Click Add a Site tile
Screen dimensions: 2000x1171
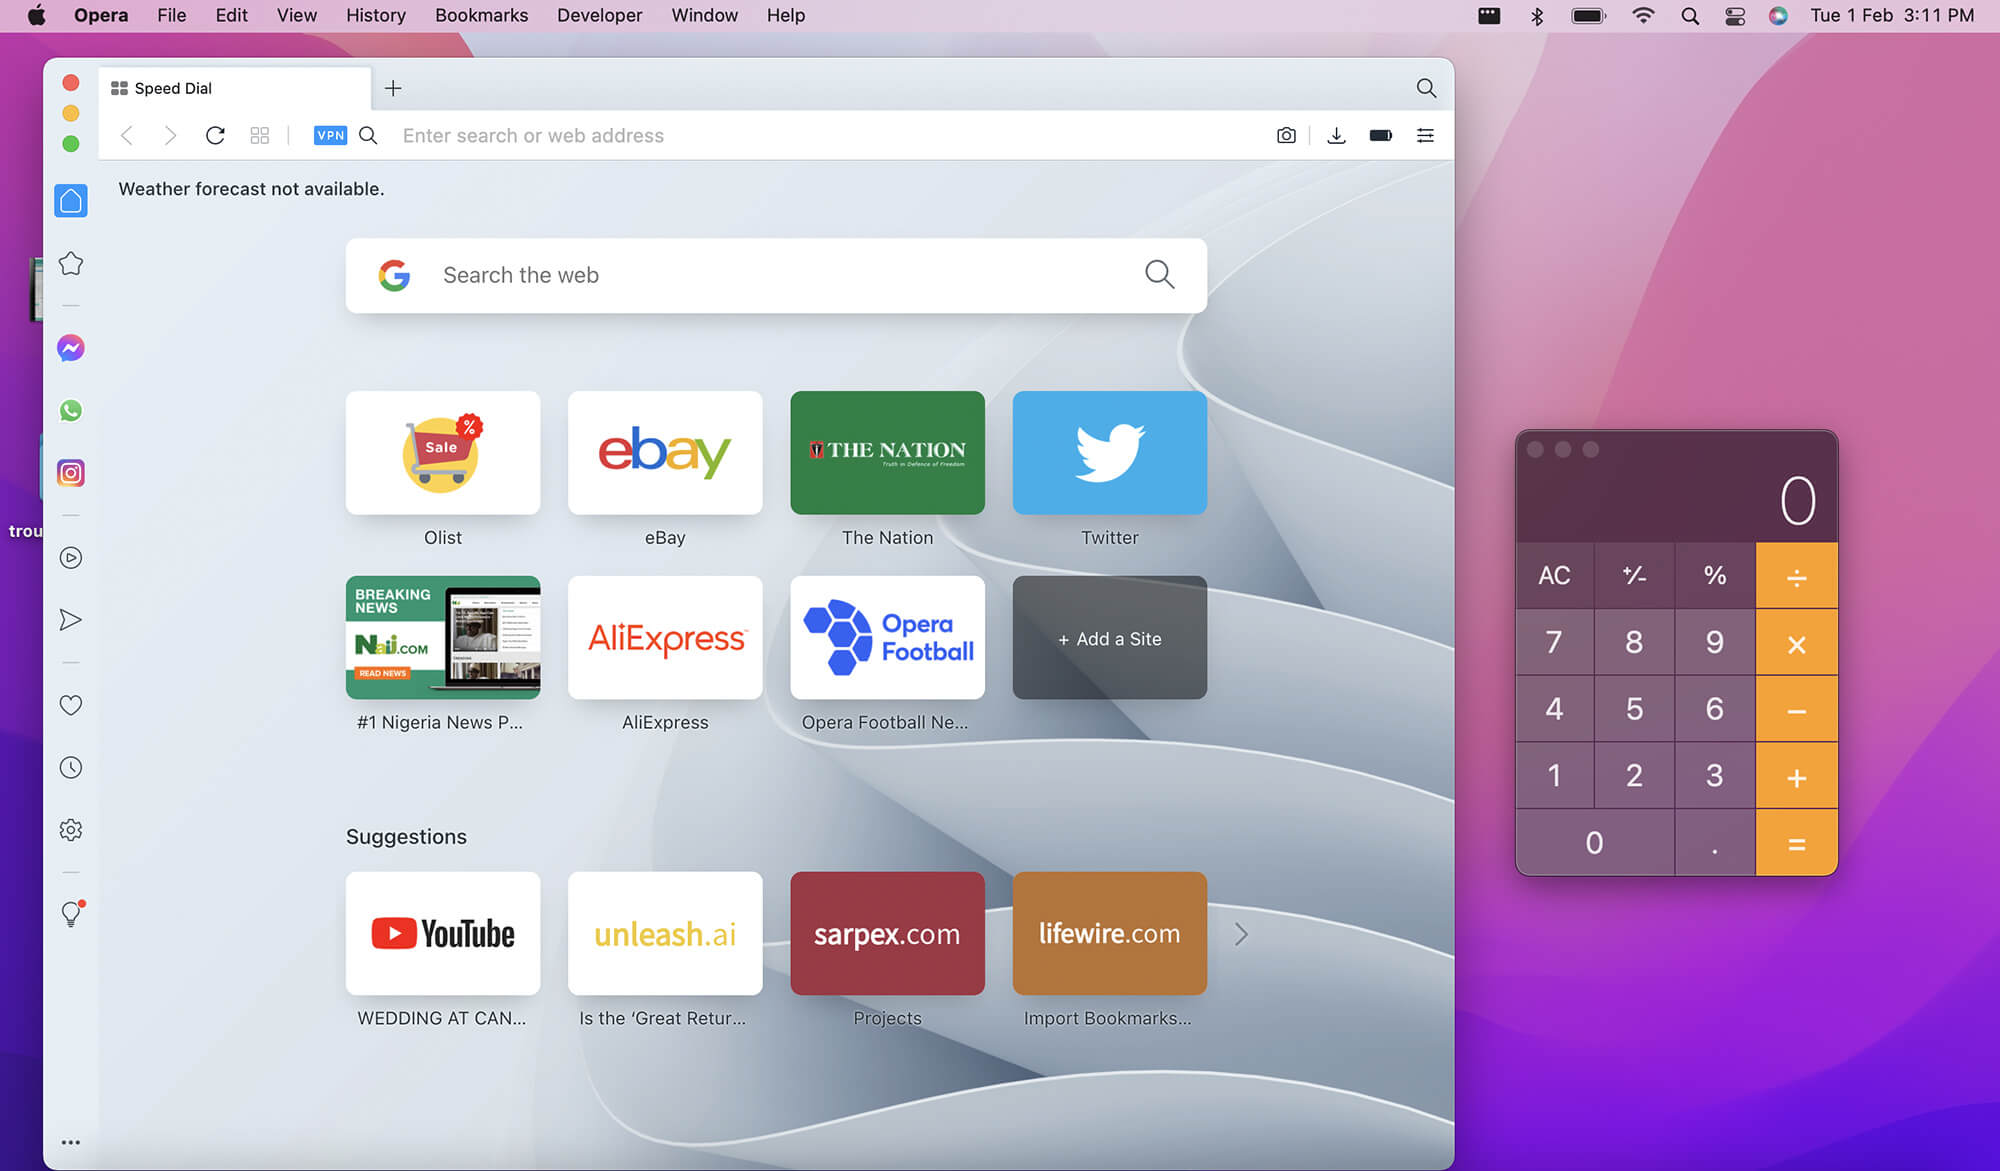click(x=1109, y=637)
